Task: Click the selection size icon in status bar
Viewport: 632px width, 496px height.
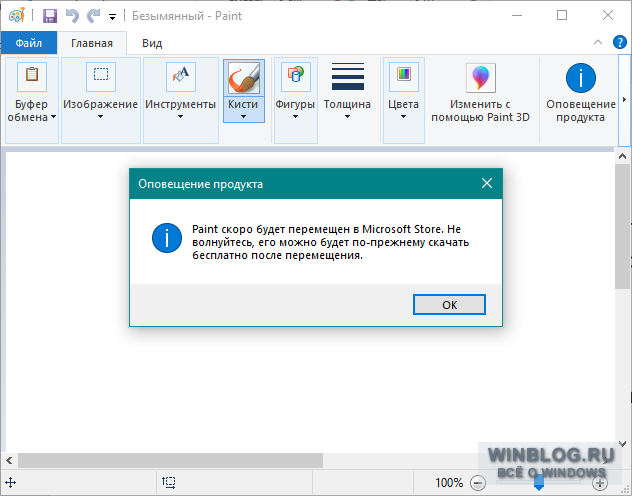Action: tap(169, 482)
